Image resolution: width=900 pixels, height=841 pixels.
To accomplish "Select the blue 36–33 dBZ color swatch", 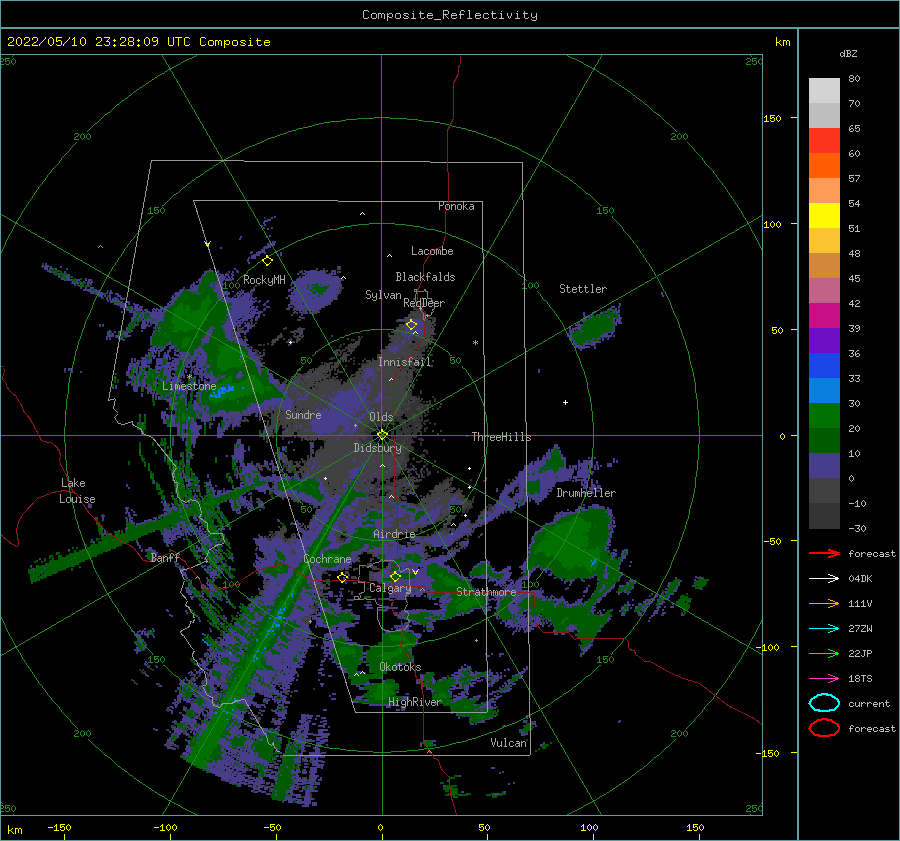I will point(824,366).
